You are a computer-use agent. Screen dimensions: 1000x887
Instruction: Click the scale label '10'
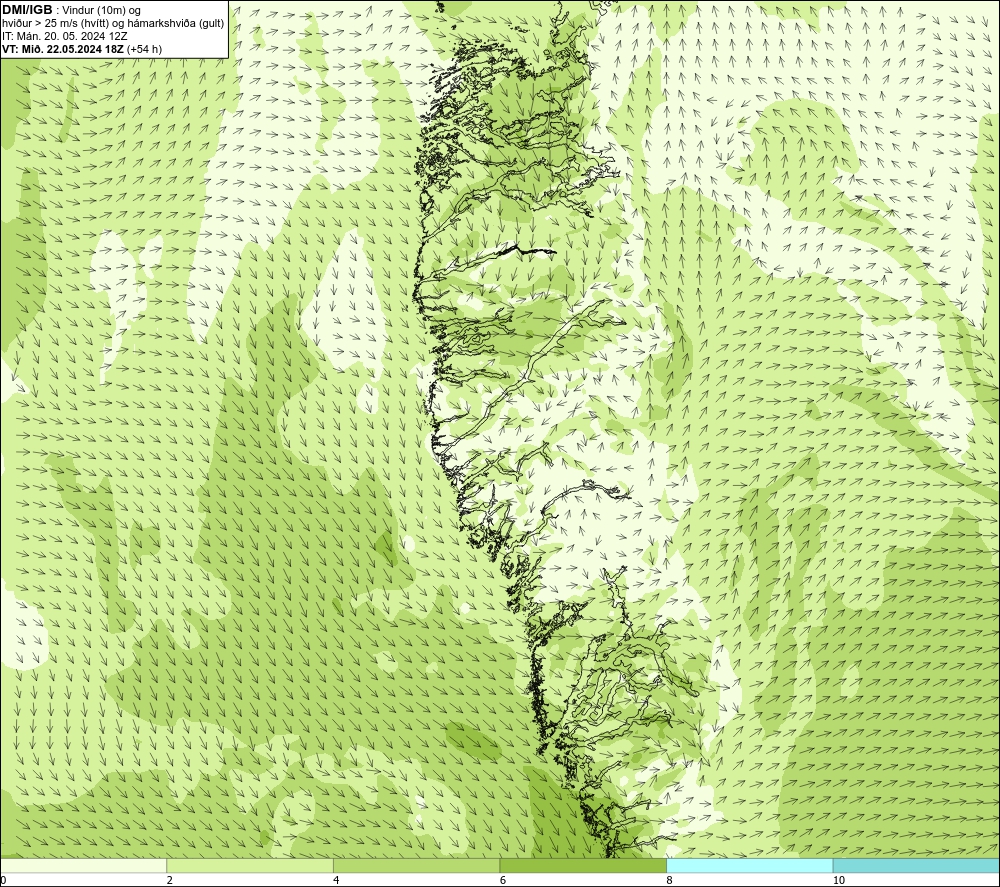pyautogui.click(x=839, y=880)
